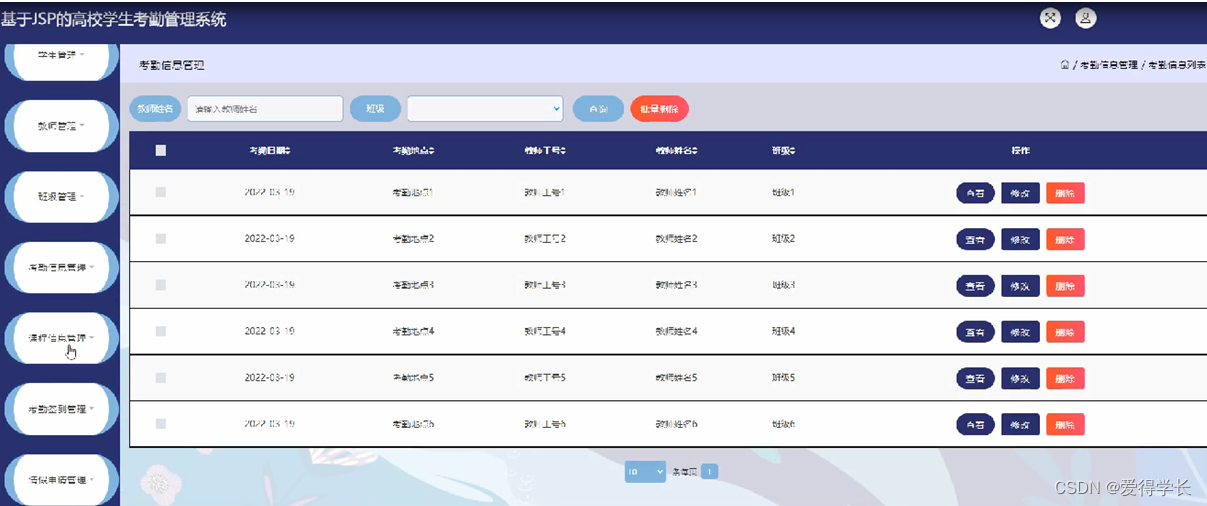Check the row with 考勤地点2

click(161, 239)
